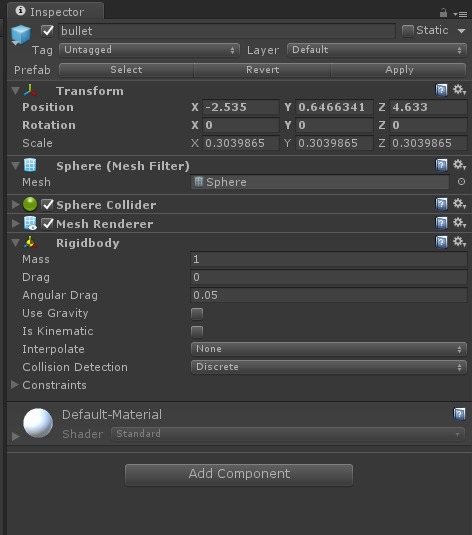Open Mesh Renderer help reference icon
Image resolution: width=472 pixels, height=535 pixels.
point(441,223)
